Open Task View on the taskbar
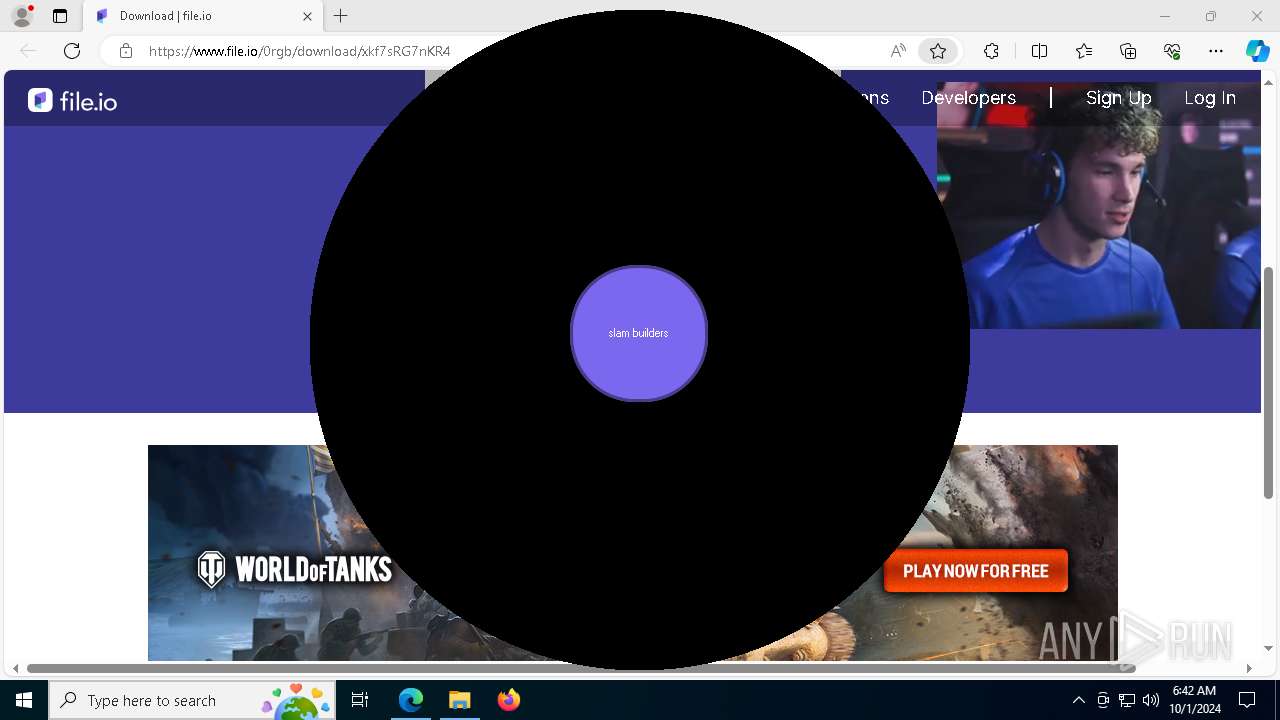The height and width of the screenshot is (720, 1280). coord(360,700)
